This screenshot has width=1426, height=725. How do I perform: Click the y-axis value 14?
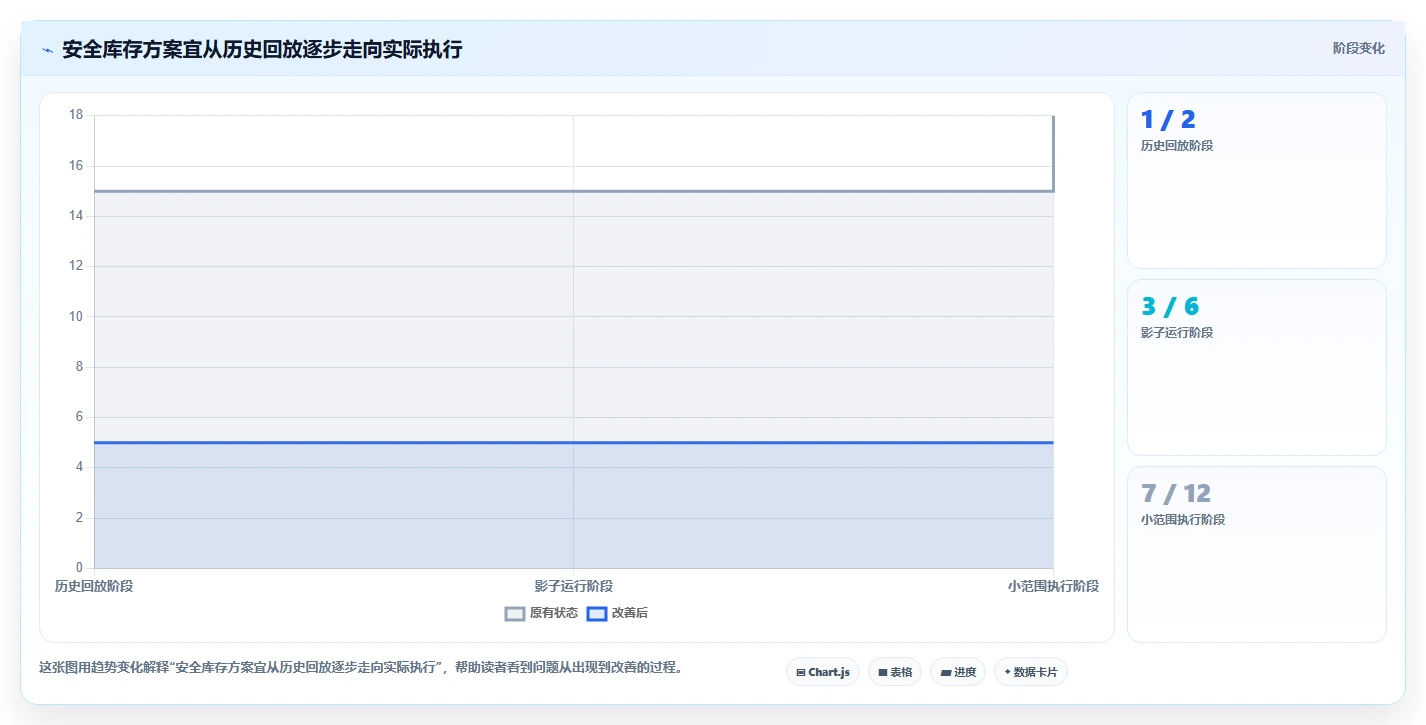click(76, 216)
